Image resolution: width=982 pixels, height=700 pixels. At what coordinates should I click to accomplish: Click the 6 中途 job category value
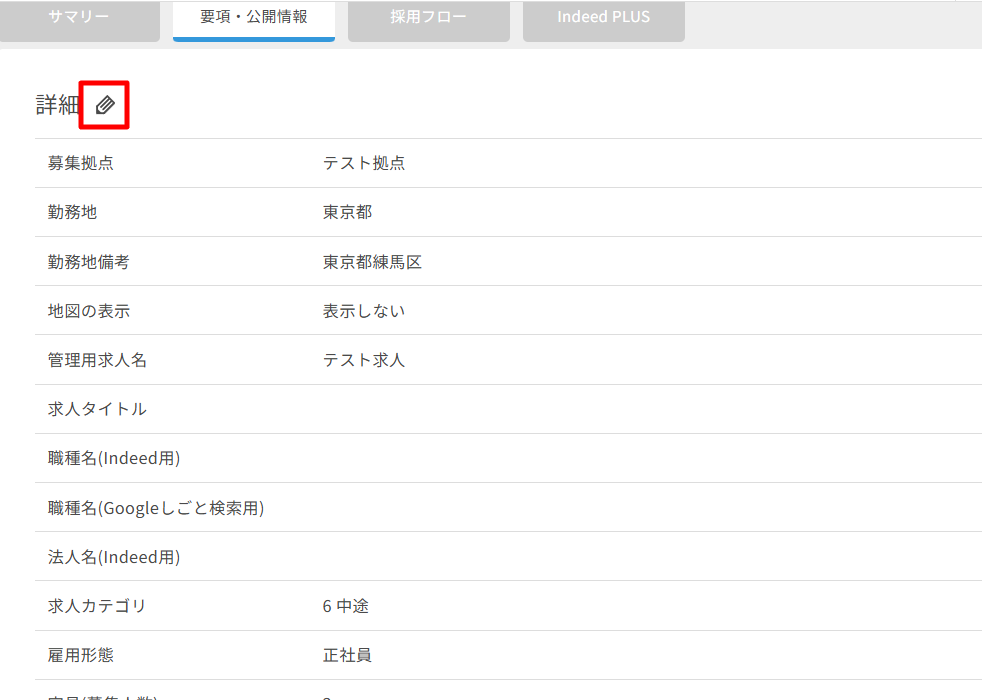pos(346,606)
